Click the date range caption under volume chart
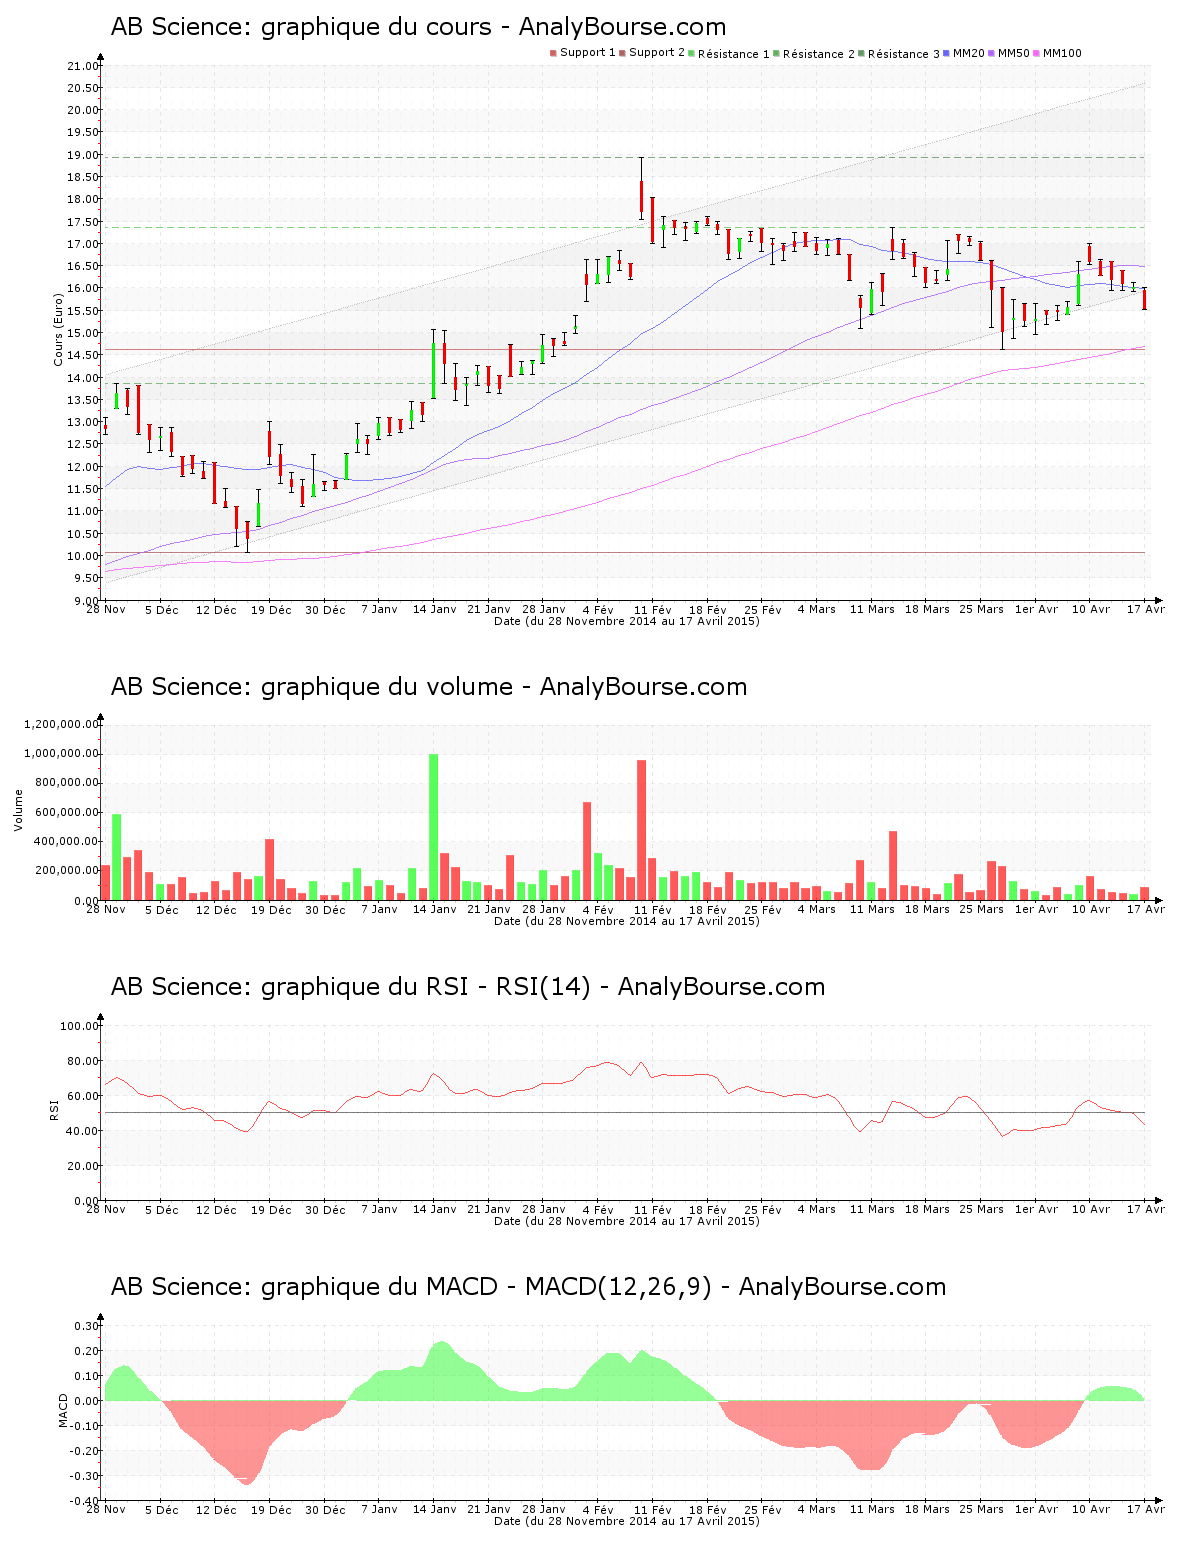This screenshot has height=1550, width=1200. (x=627, y=921)
